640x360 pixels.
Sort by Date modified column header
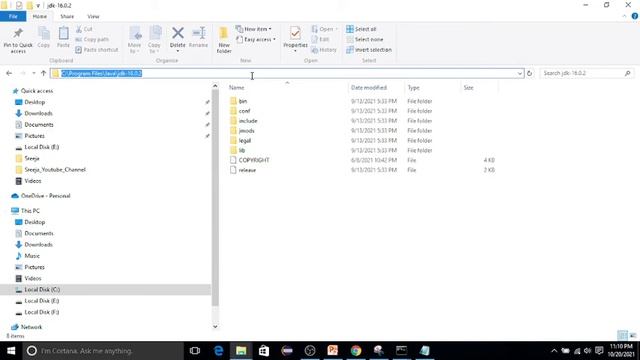[369, 87]
